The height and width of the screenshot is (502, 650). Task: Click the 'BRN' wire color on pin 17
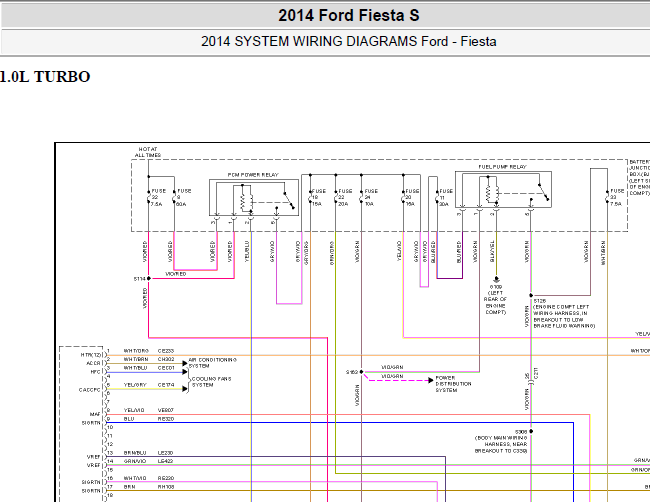(x=129, y=487)
